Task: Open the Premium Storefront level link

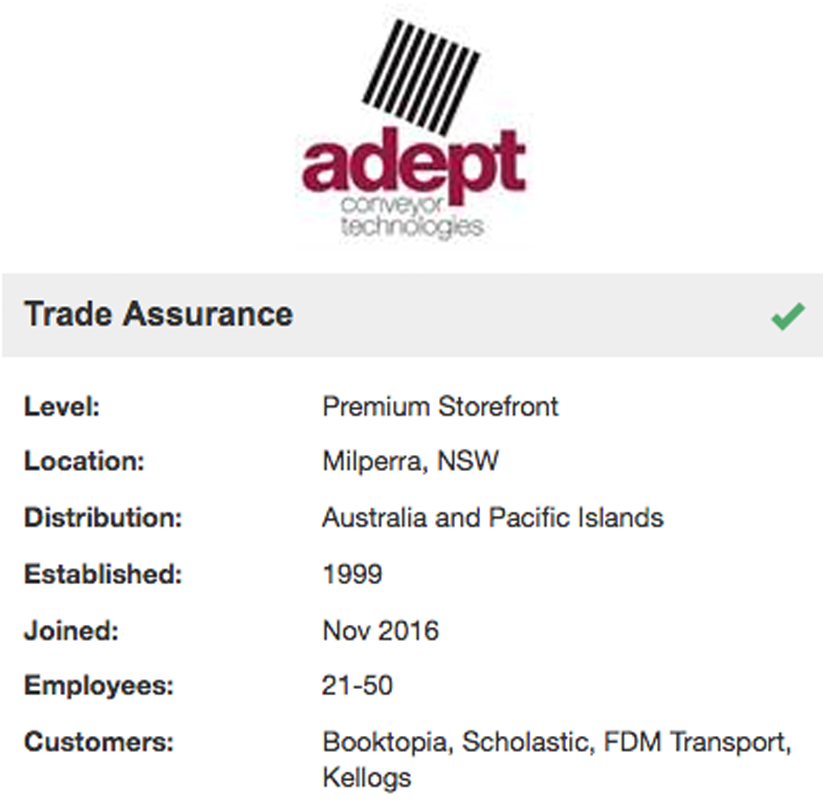Action: (x=440, y=407)
